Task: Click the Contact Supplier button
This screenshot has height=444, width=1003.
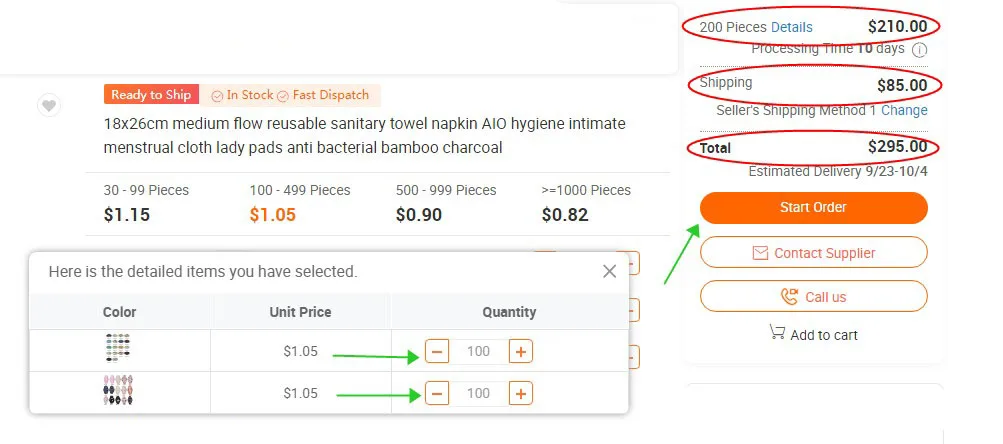Action: tap(813, 253)
